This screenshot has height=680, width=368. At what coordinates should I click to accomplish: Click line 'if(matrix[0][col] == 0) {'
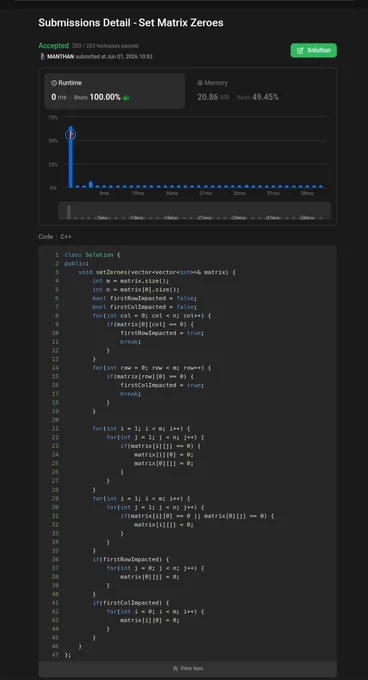click(150, 324)
